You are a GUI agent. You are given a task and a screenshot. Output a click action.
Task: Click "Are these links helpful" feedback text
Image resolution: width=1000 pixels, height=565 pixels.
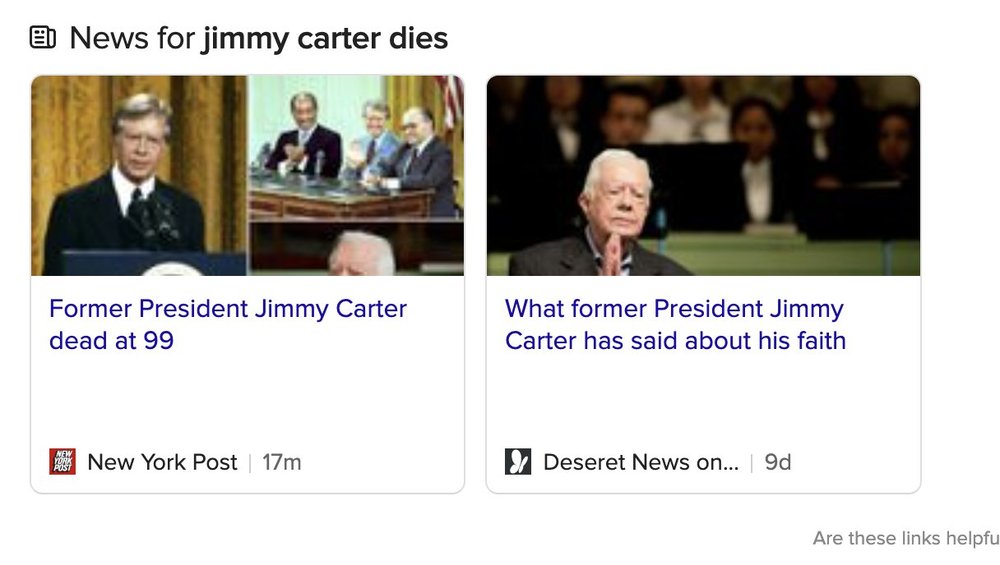tap(905, 538)
